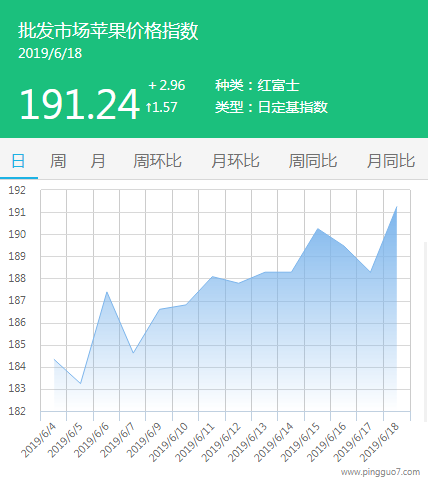Click the 182 y-axis label
428x484 pixels.
coord(17,411)
